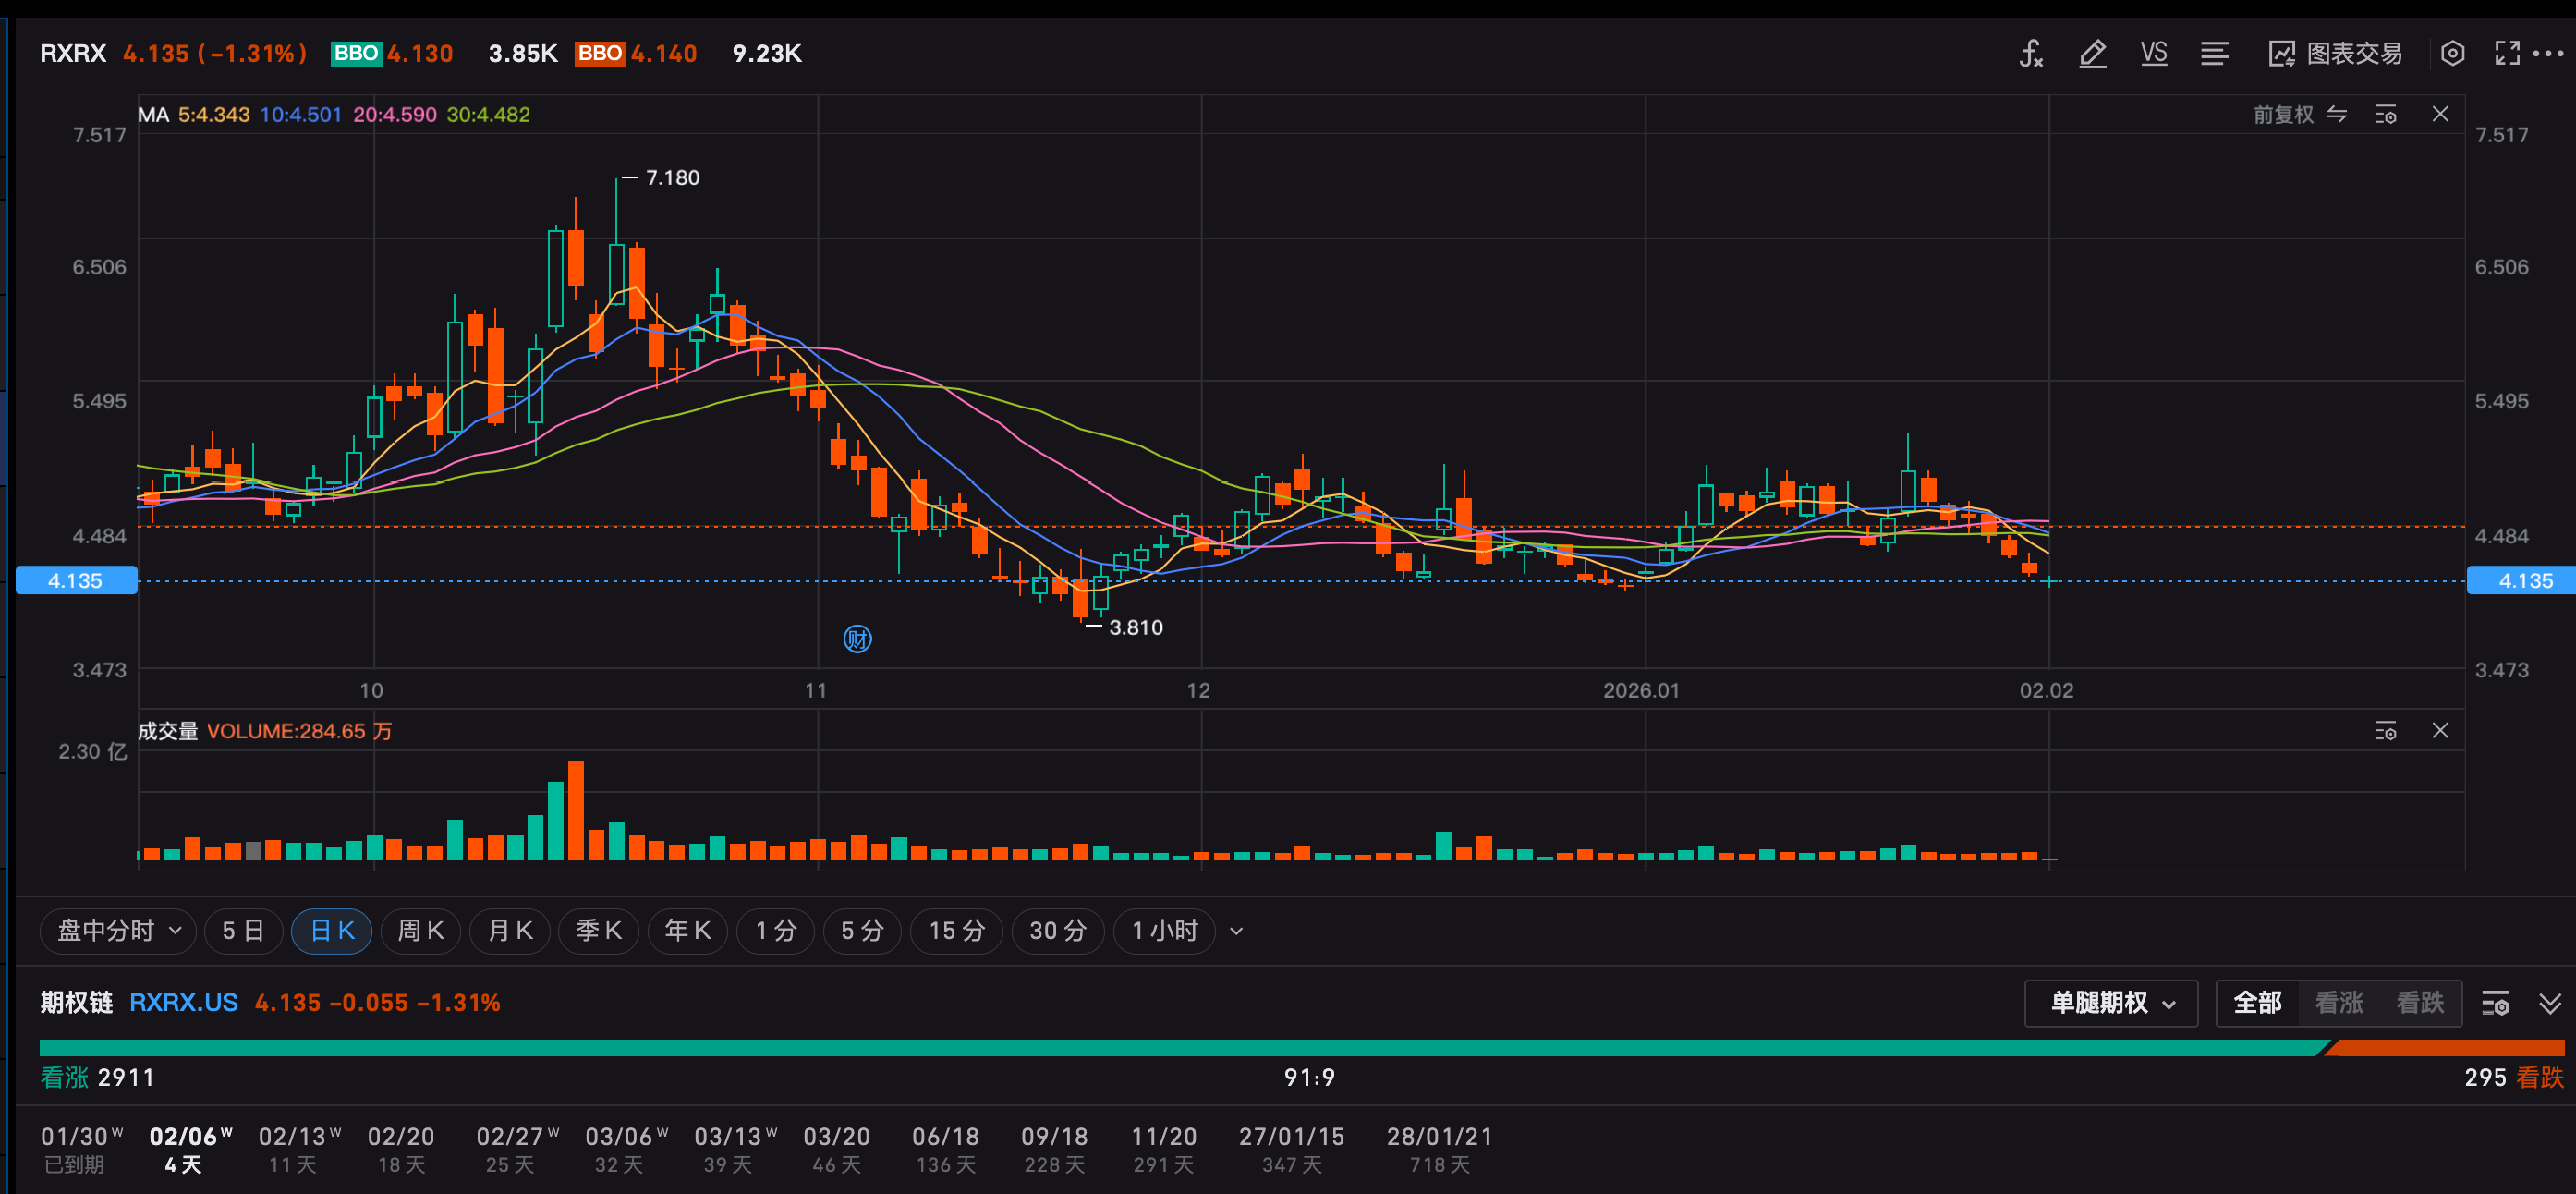Viewport: 2576px width, 1194px height.
Task: Expand more timeframe intervals chevron
Action: 1236,931
